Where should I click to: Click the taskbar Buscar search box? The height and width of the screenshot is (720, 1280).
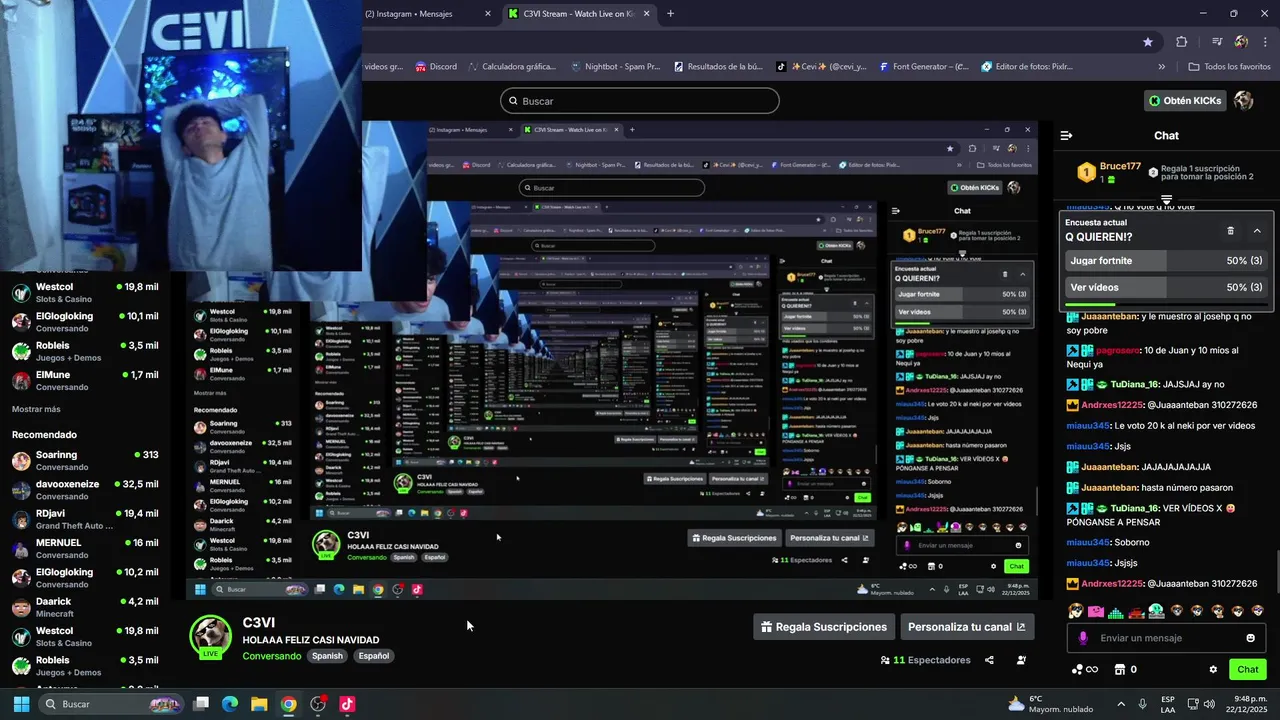(111, 704)
